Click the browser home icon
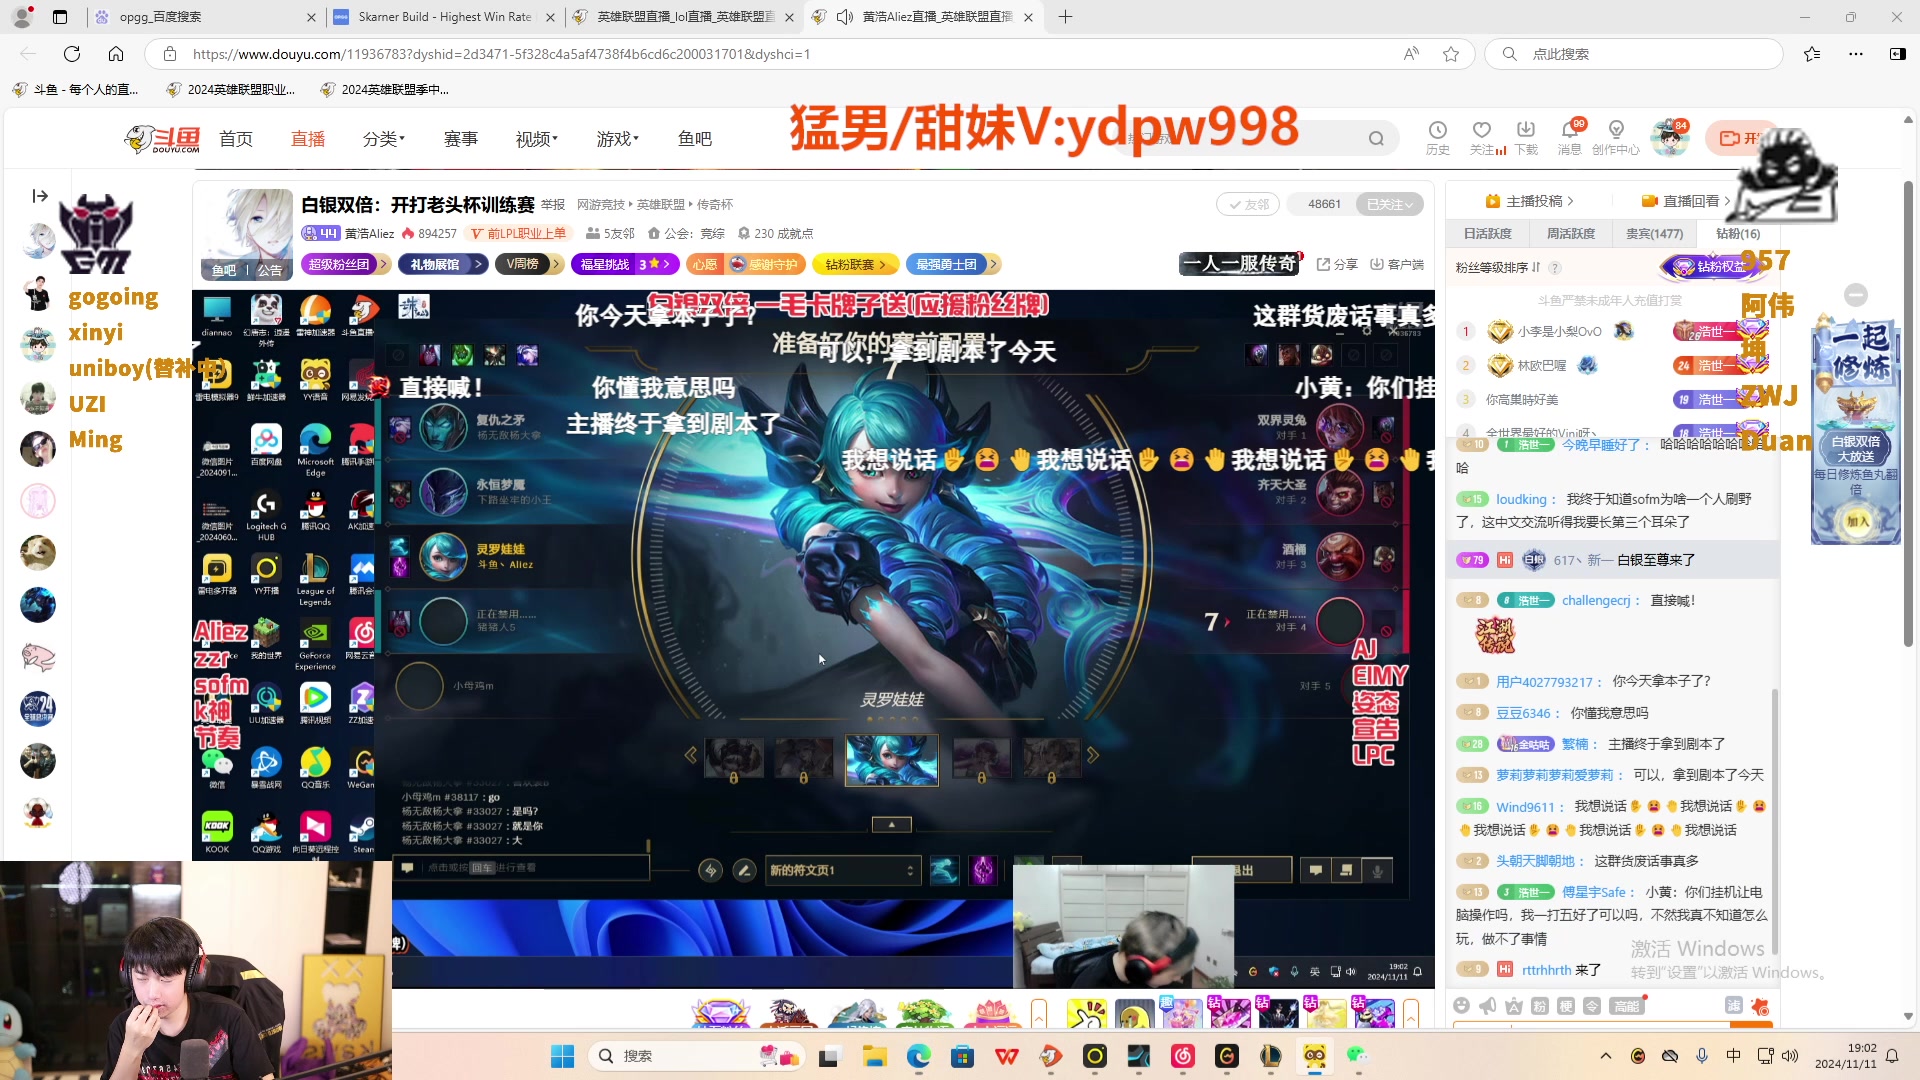Viewport: 1920px width, 1080px height. [x=116, y=54]
